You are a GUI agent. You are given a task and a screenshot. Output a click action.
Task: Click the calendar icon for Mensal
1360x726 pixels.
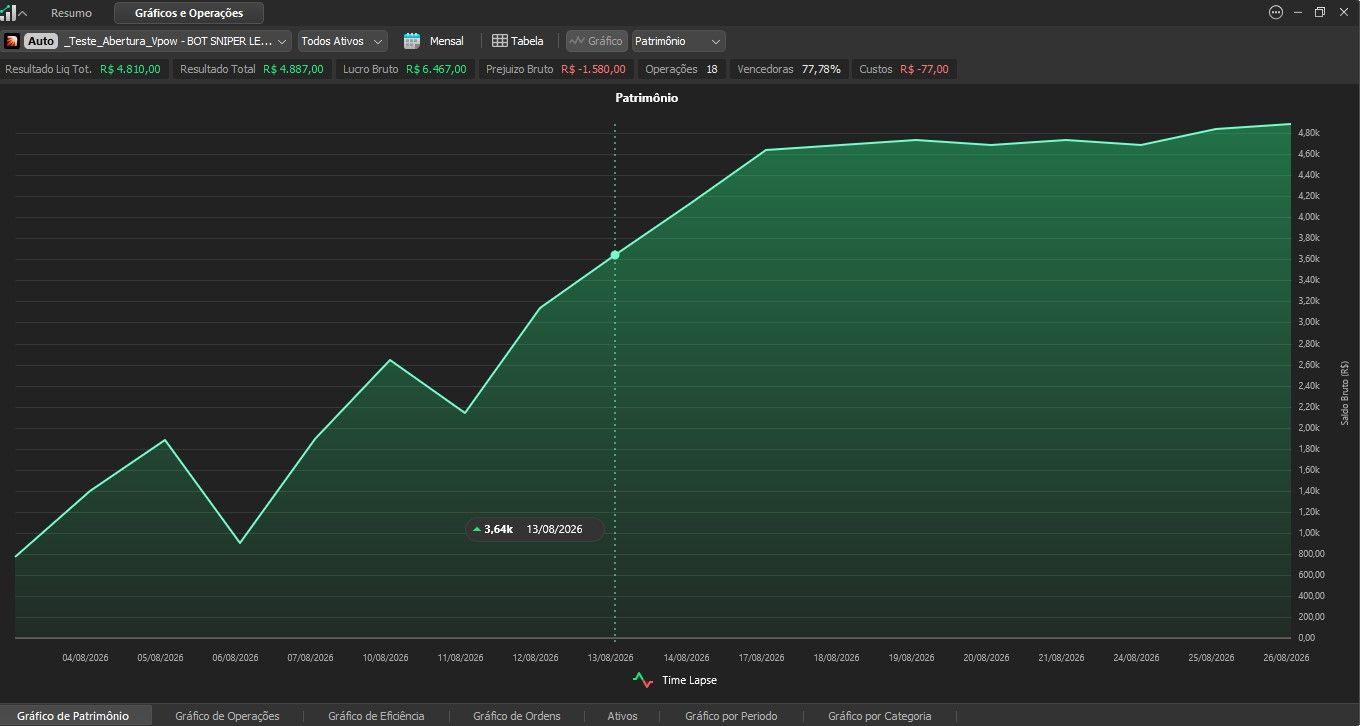412,41
